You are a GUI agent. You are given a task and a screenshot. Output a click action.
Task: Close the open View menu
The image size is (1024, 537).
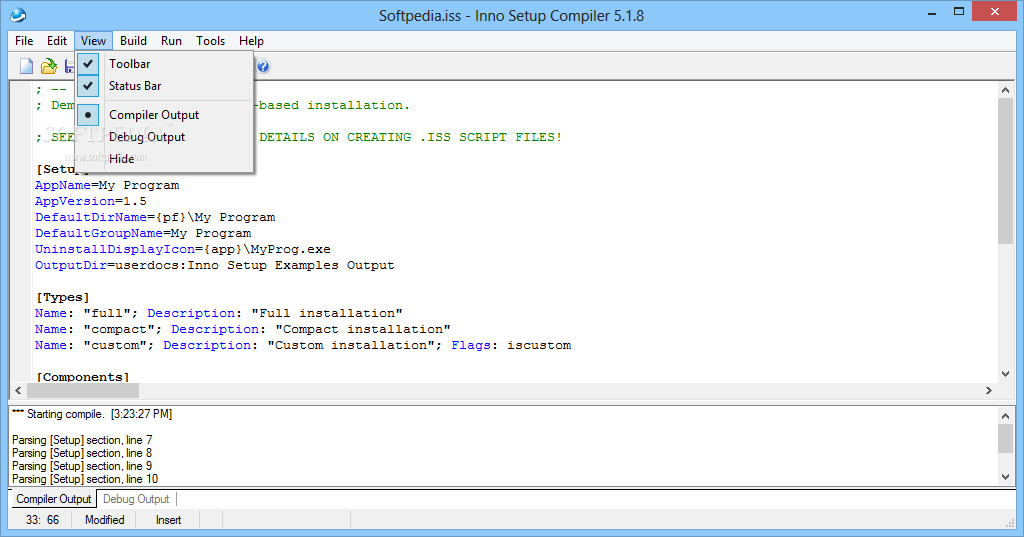click(93, 41)
